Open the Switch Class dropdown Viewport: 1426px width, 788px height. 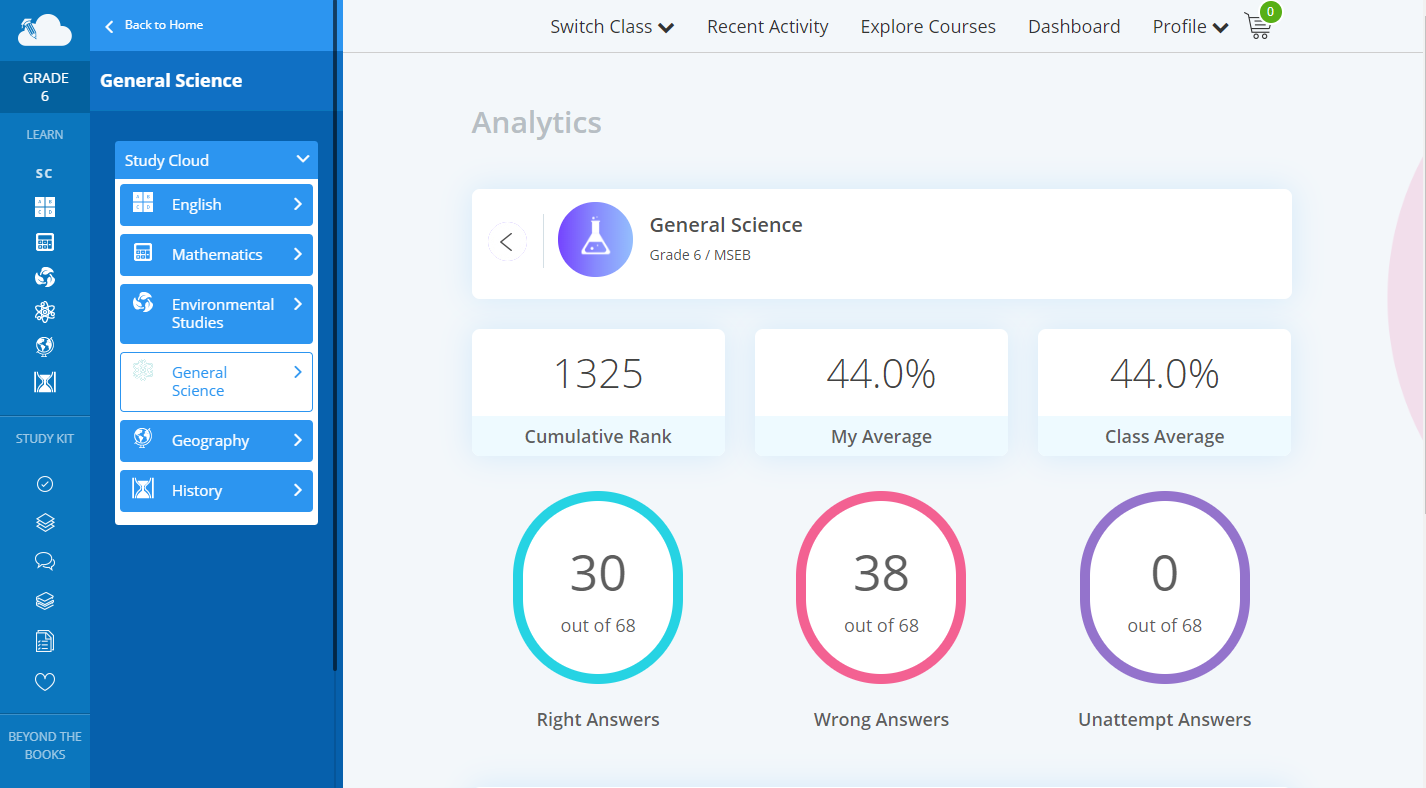click(612, 27)
